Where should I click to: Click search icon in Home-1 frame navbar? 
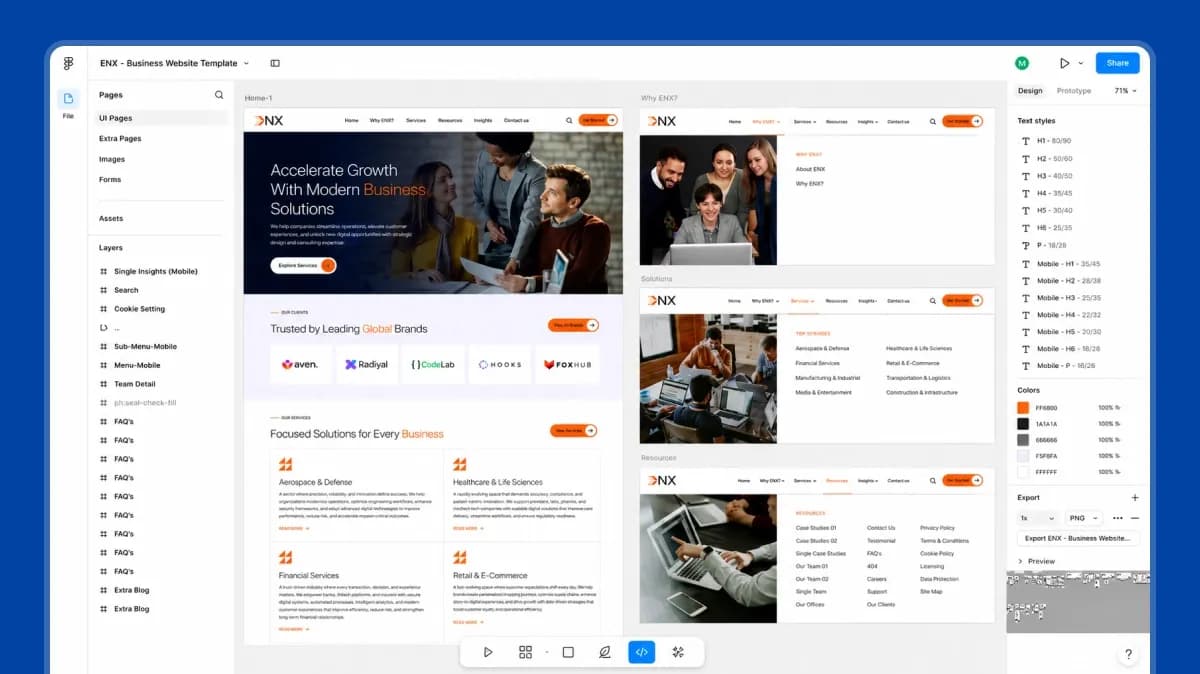pyautogui.click(x=569, y=120)
